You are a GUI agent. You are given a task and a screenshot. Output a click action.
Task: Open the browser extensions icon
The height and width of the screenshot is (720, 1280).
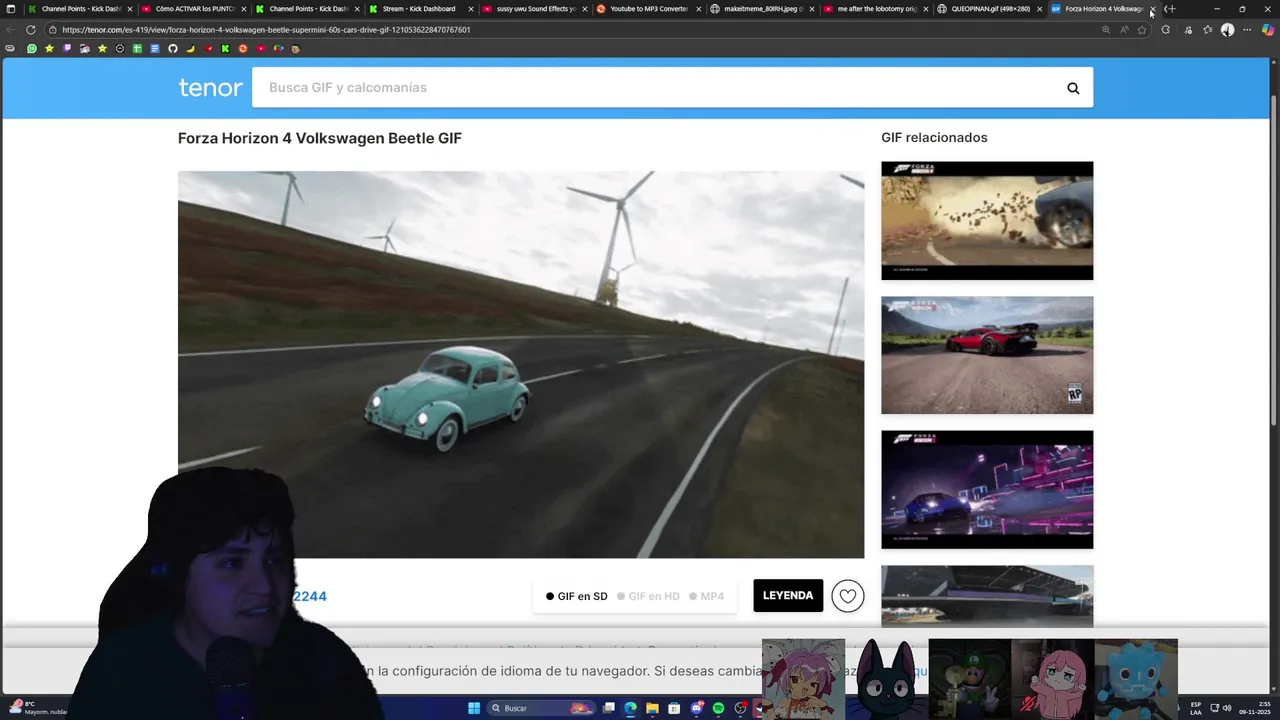(1166, 30)
